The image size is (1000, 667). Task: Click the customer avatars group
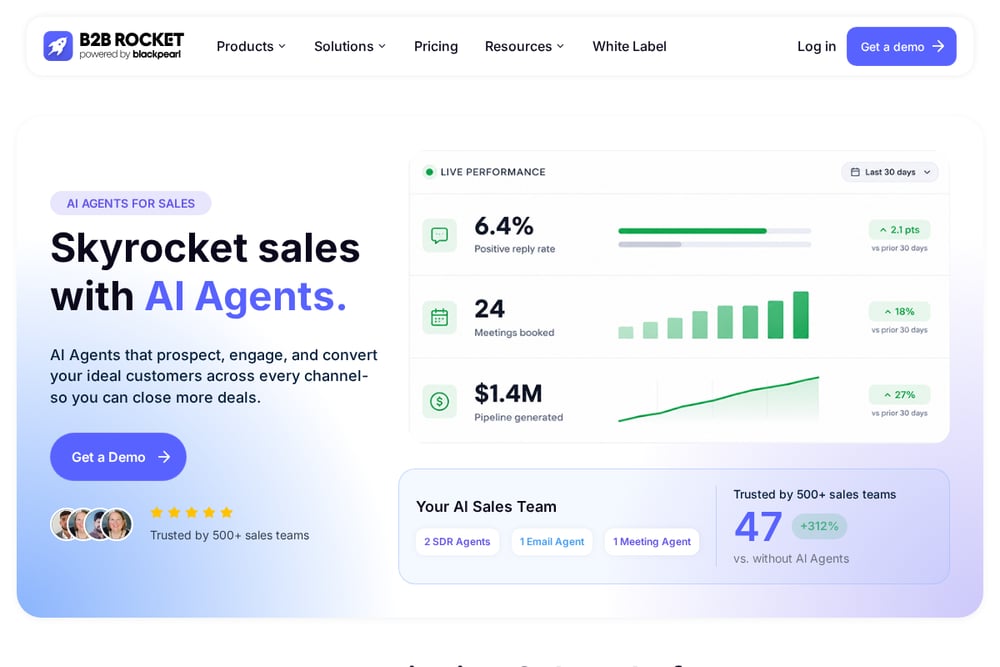click(x=92, y=524)
